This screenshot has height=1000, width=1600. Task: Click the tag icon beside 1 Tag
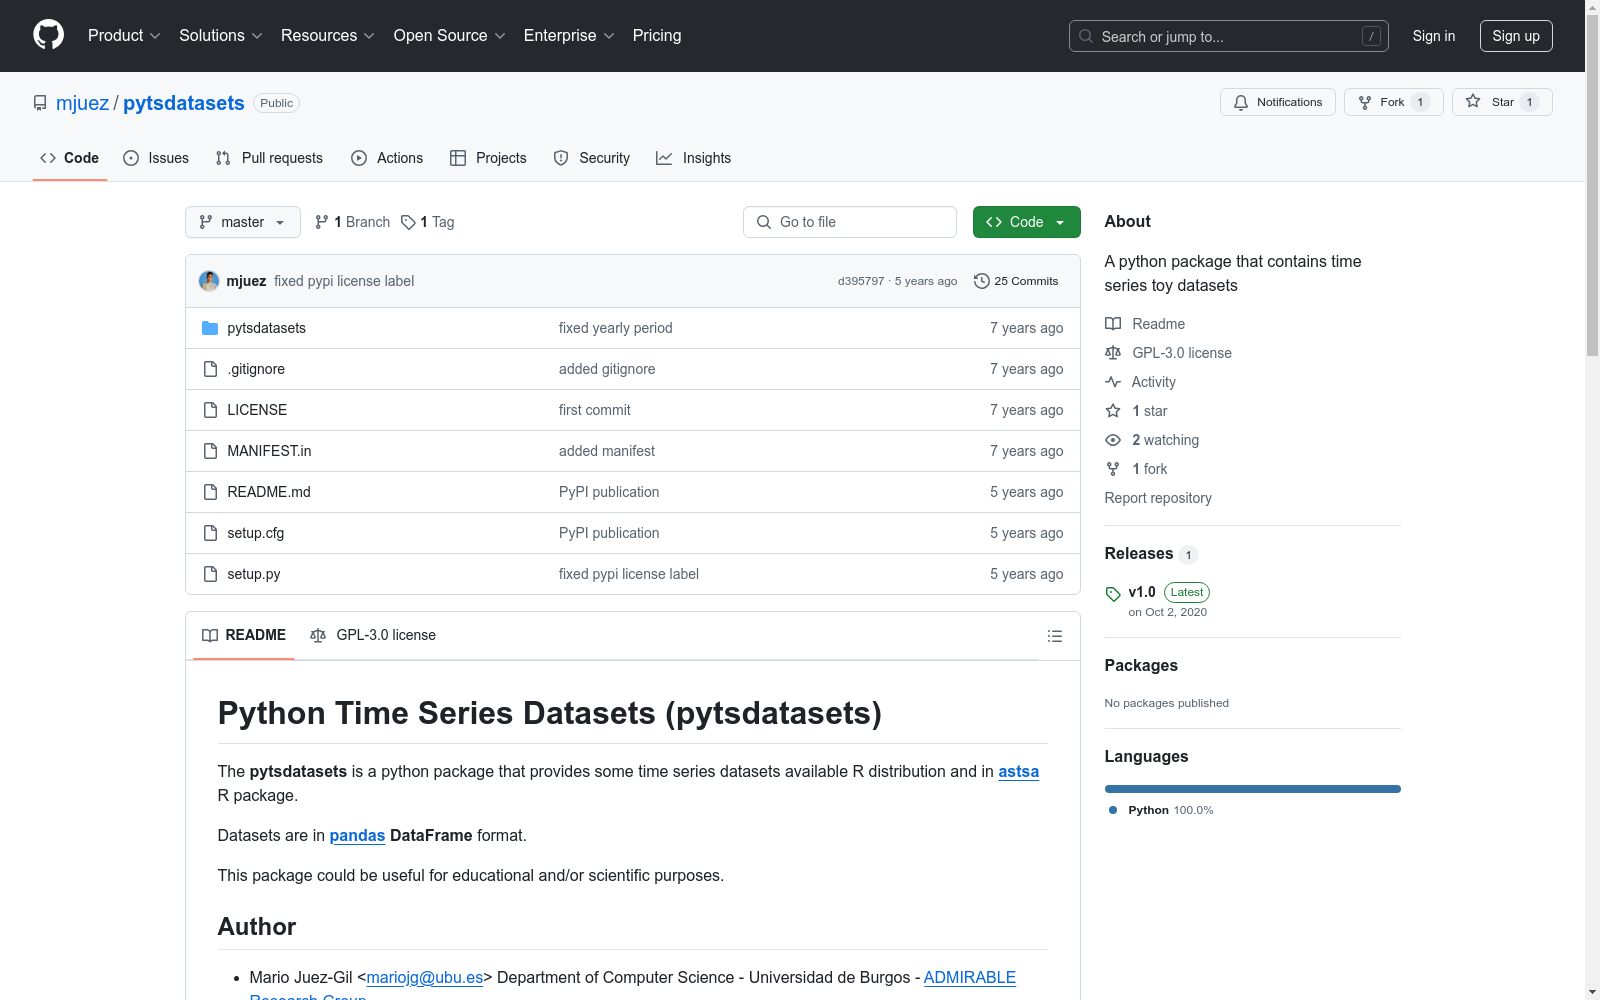[408, 222]
